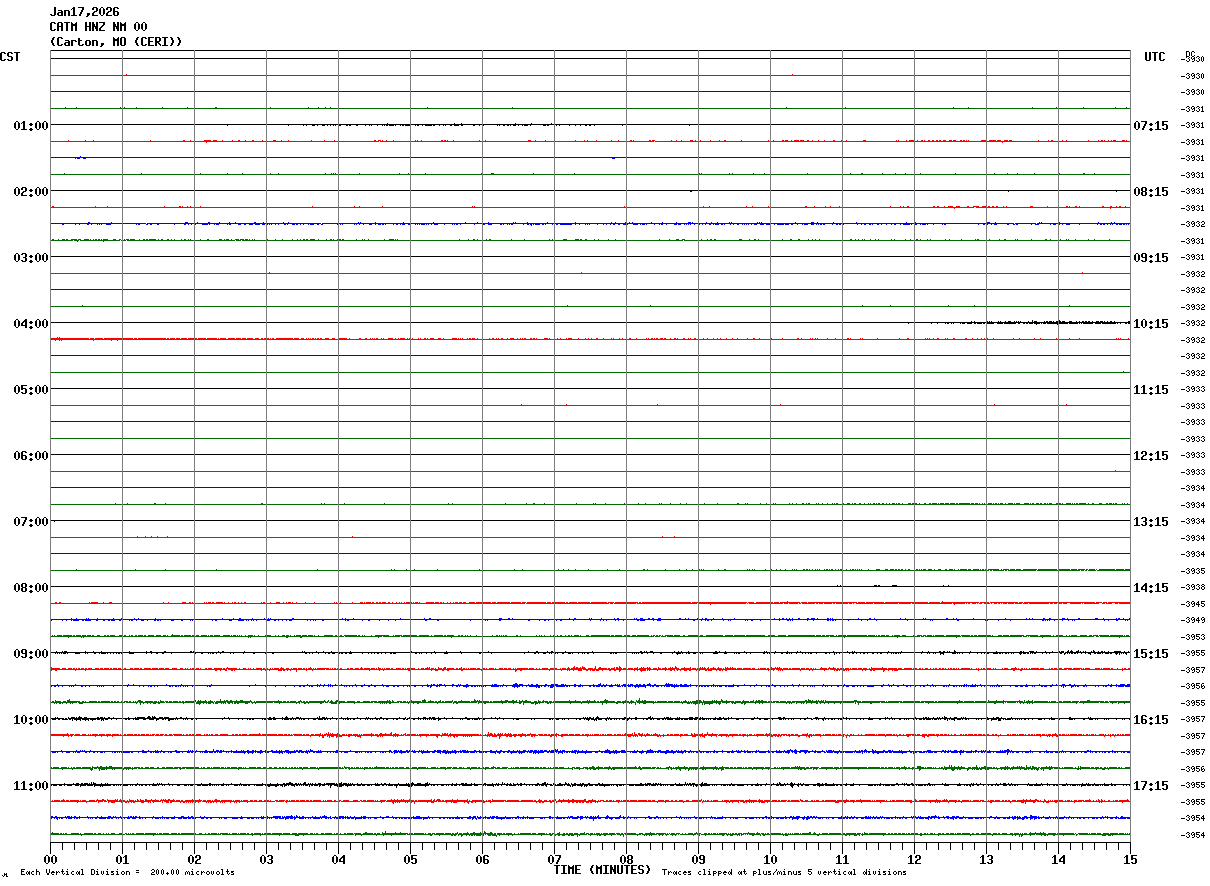Click minute mark "00" on the time axis
The height and width of the screenshot is (886, 1210).
50,859
